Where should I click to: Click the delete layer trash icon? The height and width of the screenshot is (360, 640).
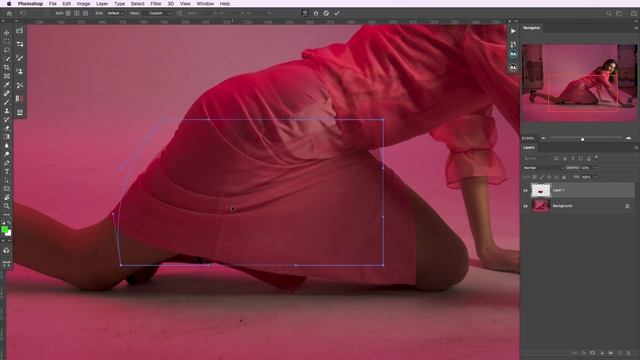[628, 353]
